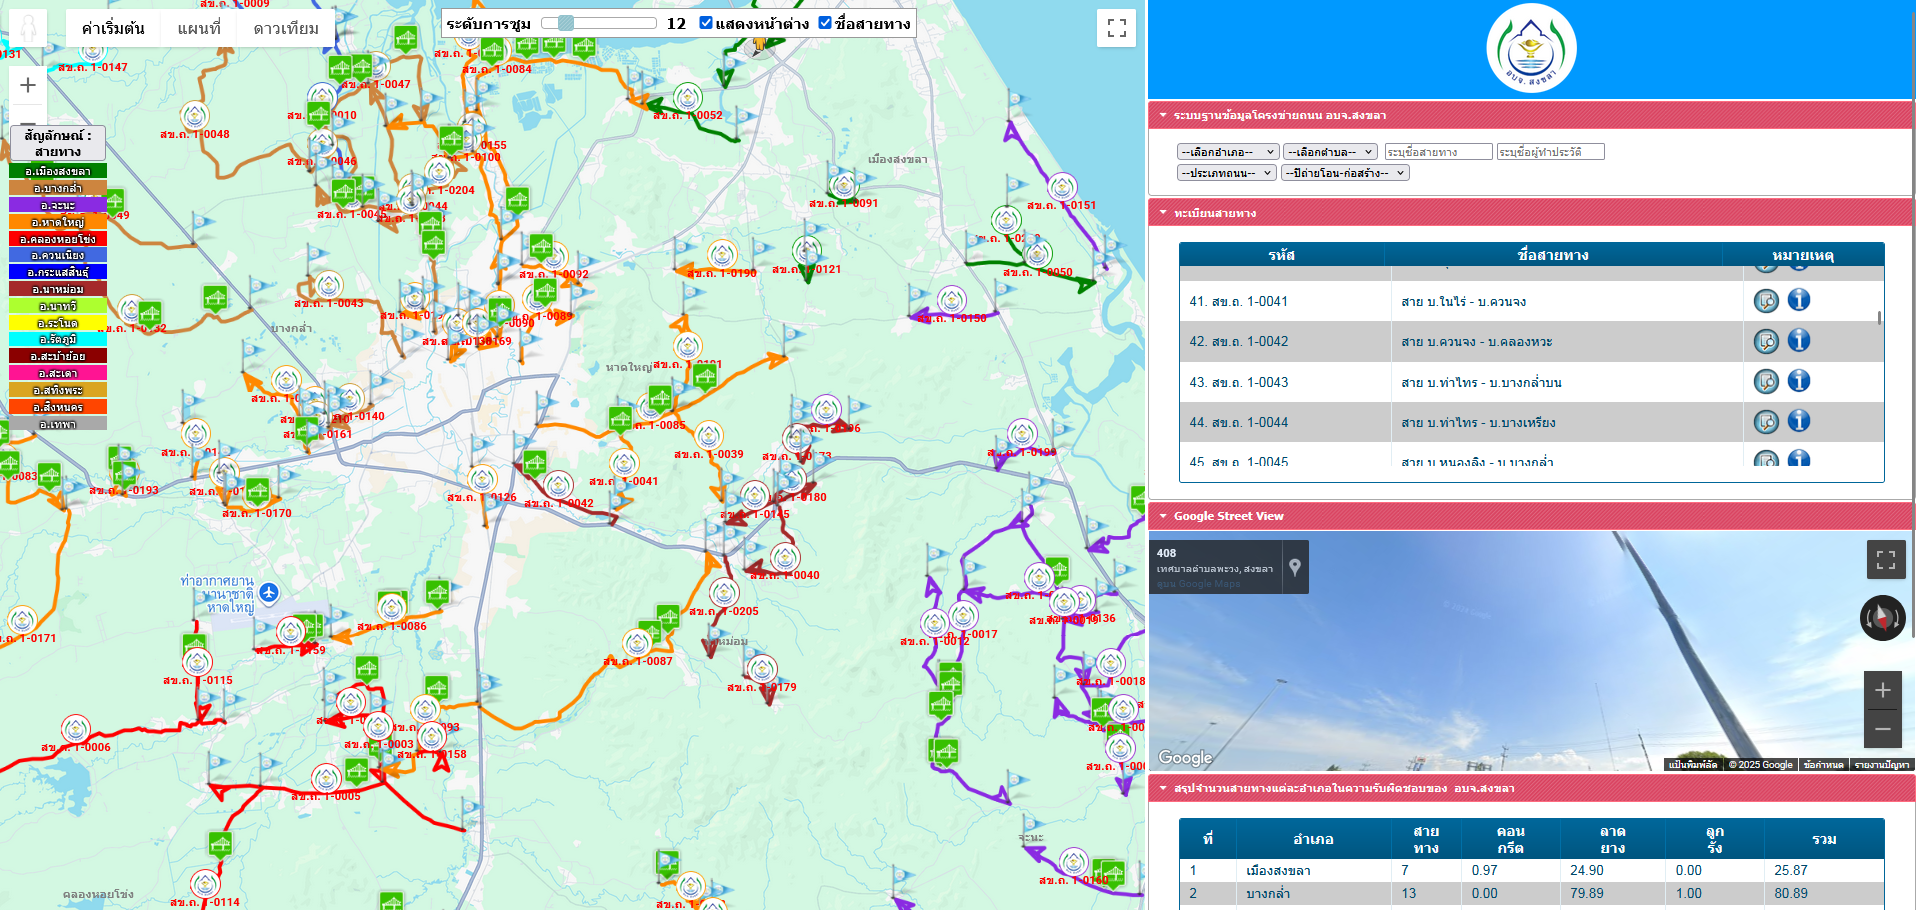Viewport: 1916px width, 910px height.
Task: Click the map zoom in plus button
Action: point(28,85)
